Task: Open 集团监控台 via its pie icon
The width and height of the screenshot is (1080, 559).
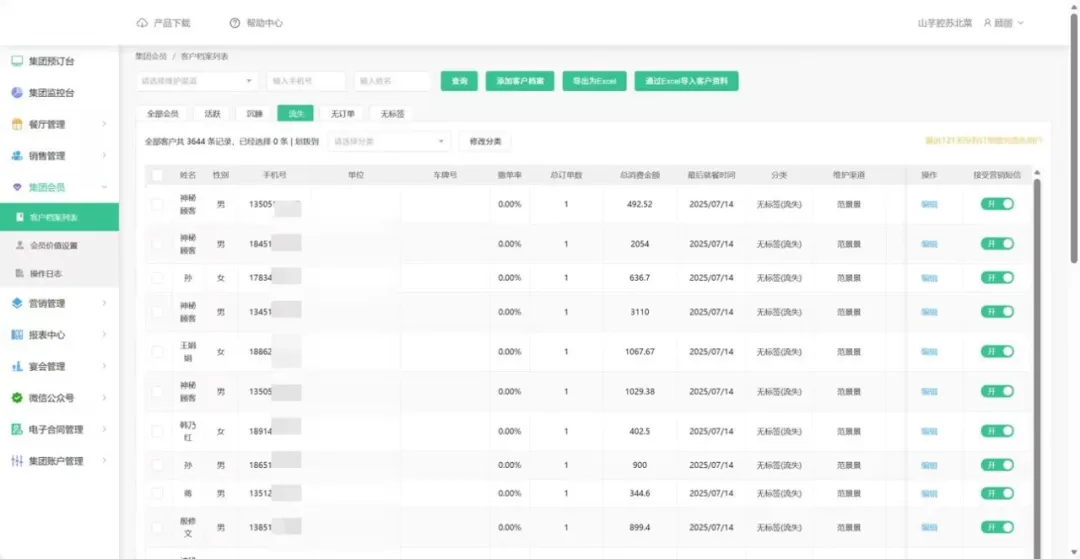Action: tap(17, 93)
